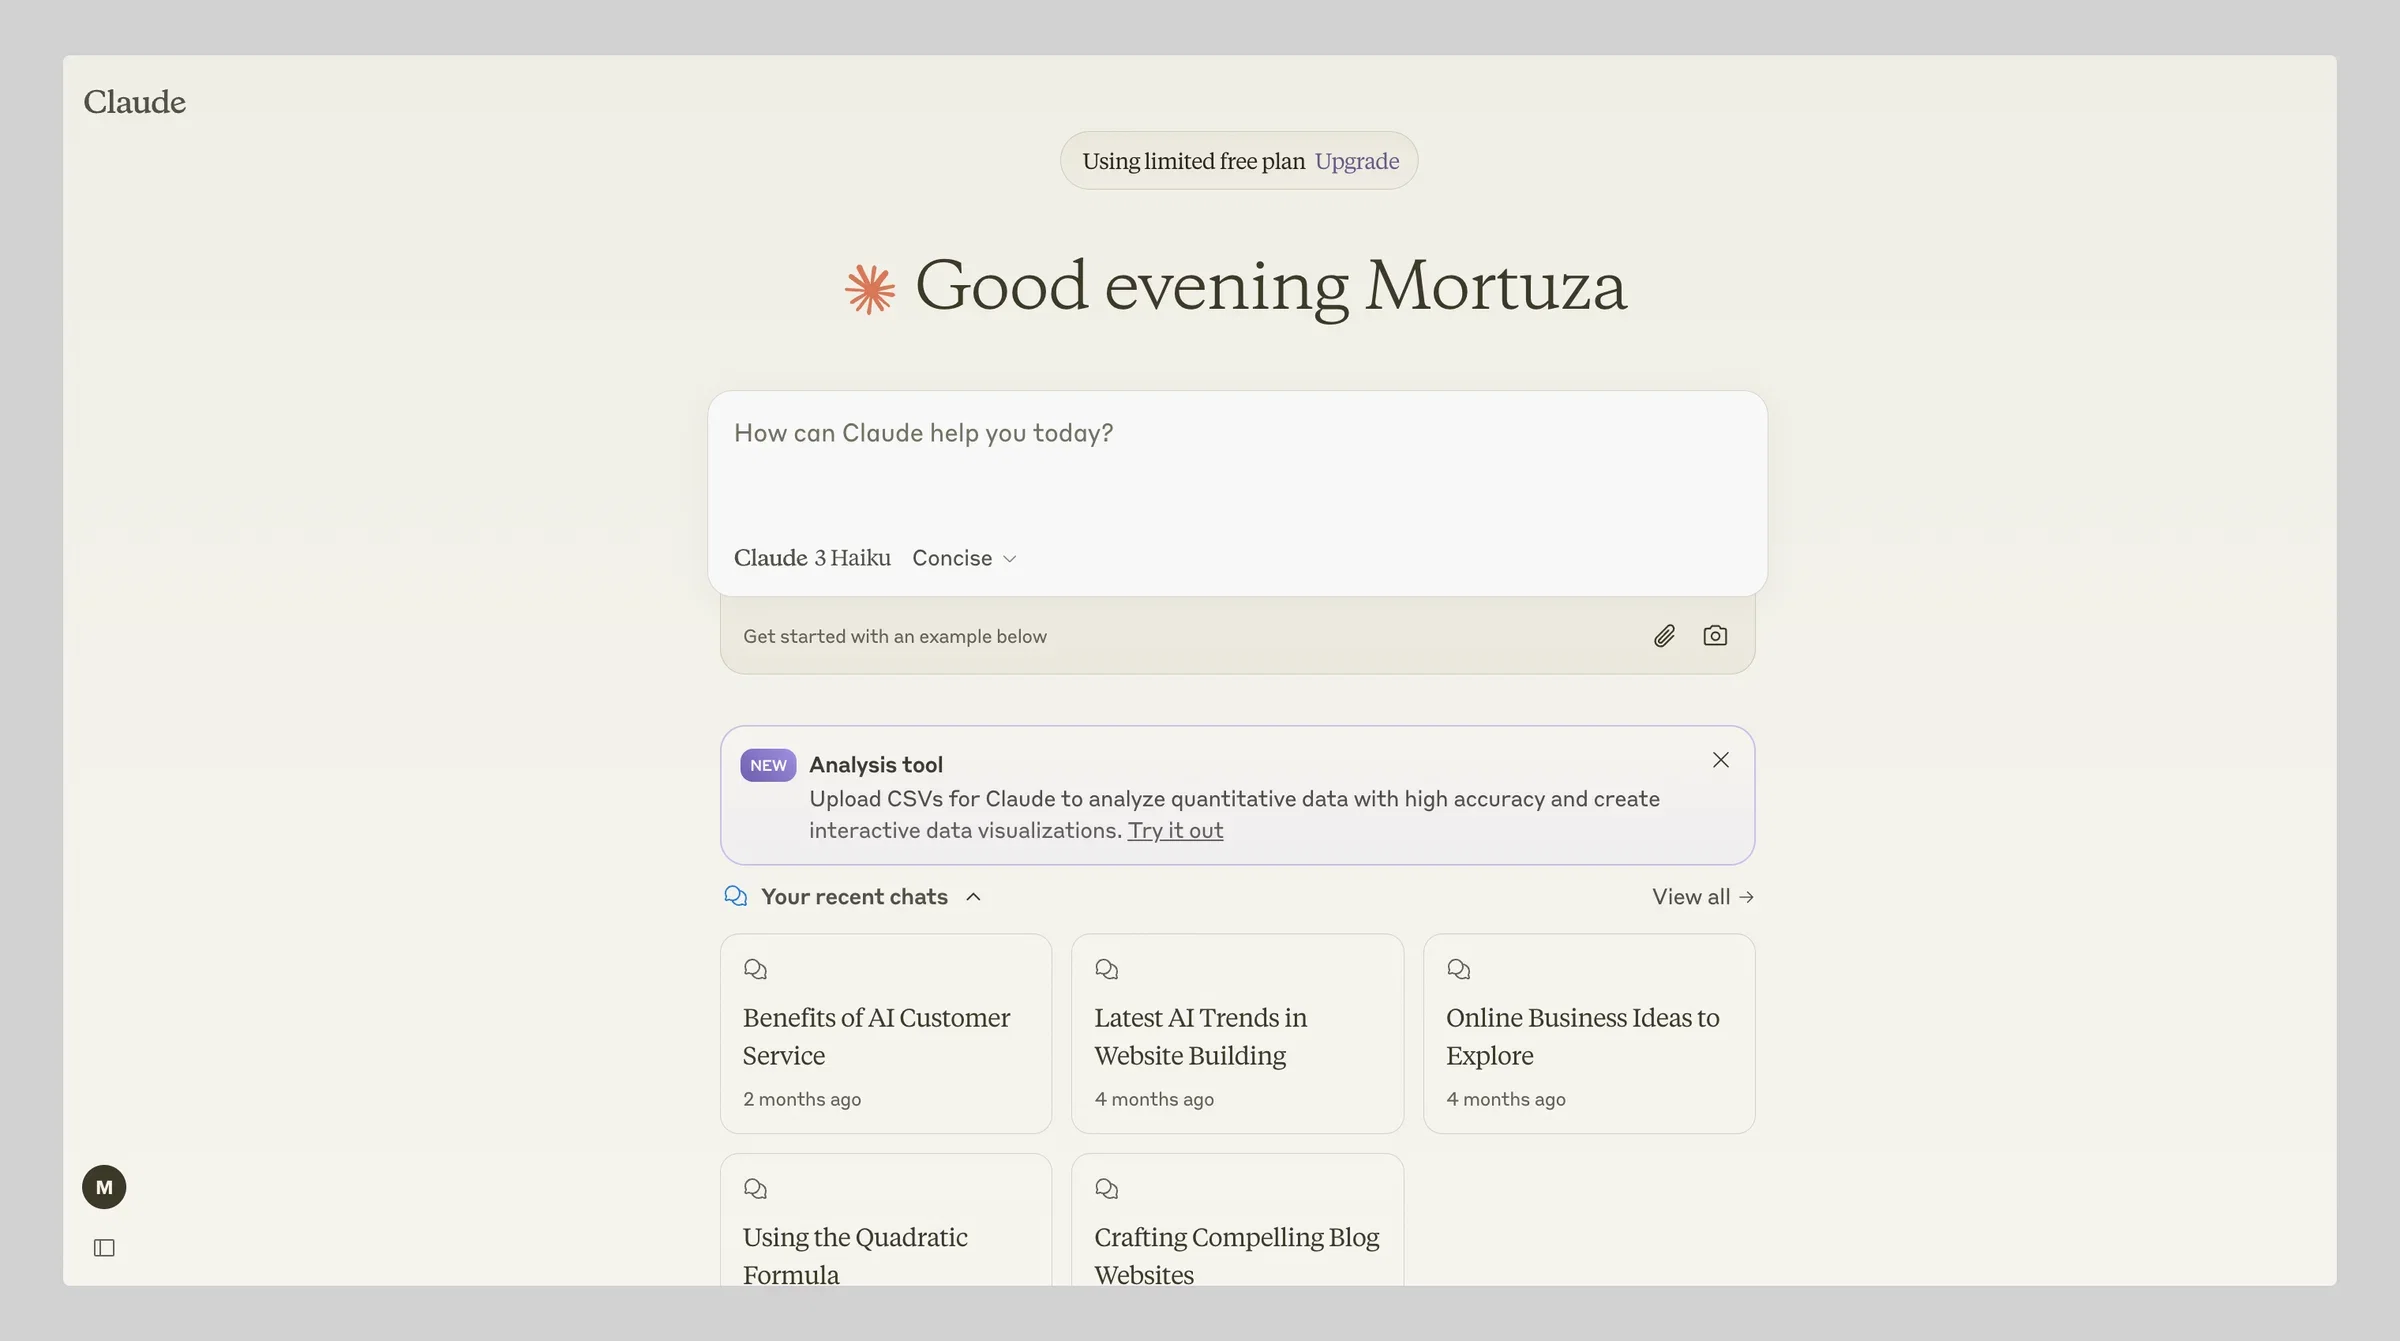Click the 'Using limited free plan' text
Screen dimensions: 2400x1341
1193,161
